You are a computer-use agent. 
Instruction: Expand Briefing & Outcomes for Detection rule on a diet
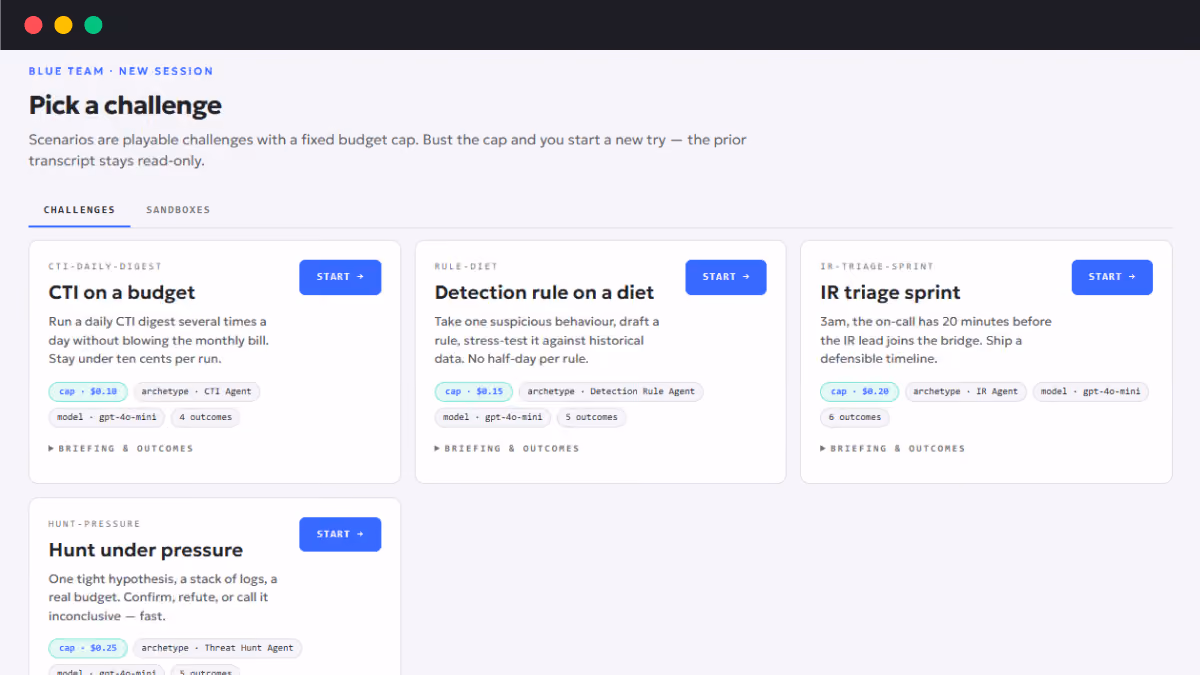tap(507, 448)
